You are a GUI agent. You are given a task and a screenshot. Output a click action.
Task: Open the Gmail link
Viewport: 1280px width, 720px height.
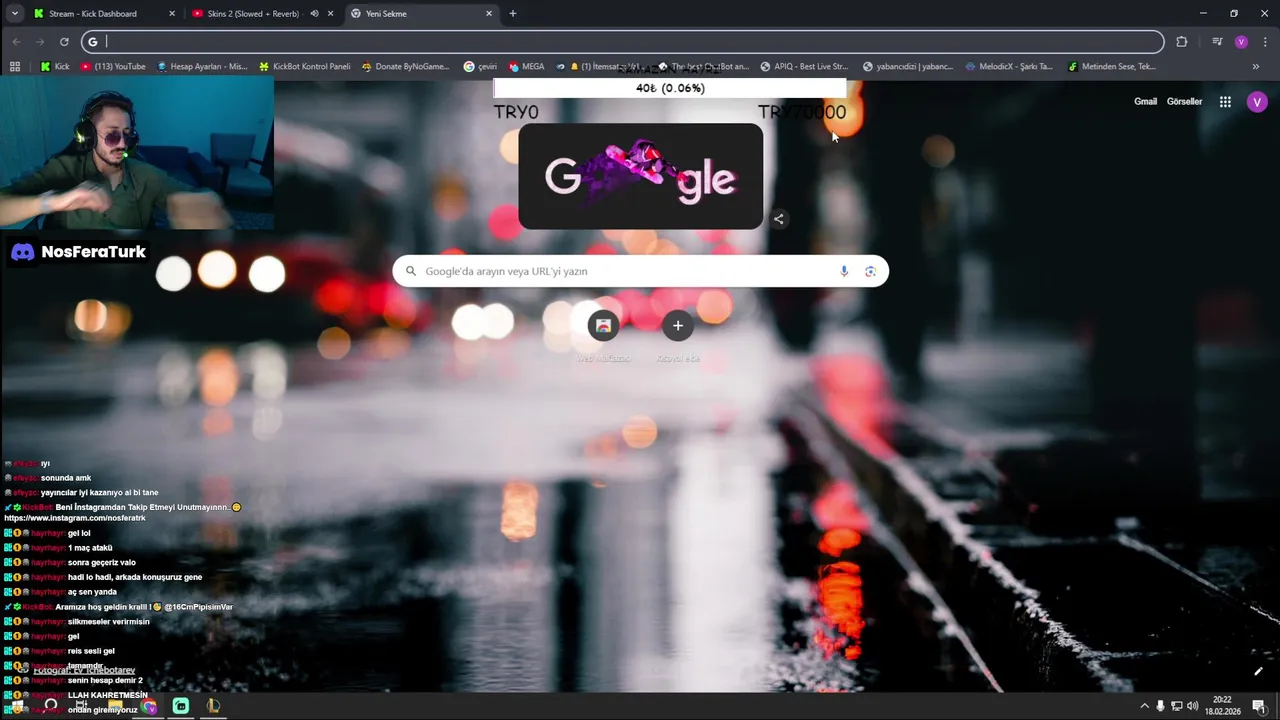point(1145,101)
